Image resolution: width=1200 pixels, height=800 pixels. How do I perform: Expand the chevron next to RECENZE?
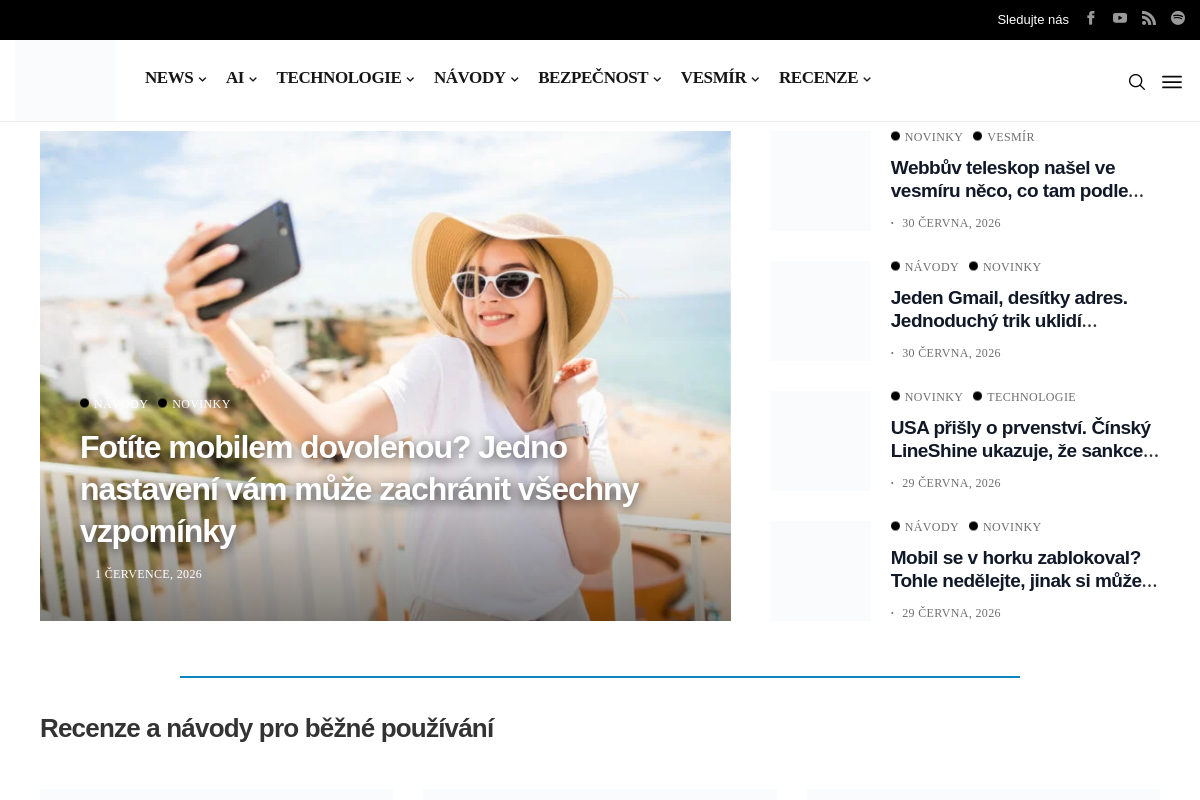(867, 79)
